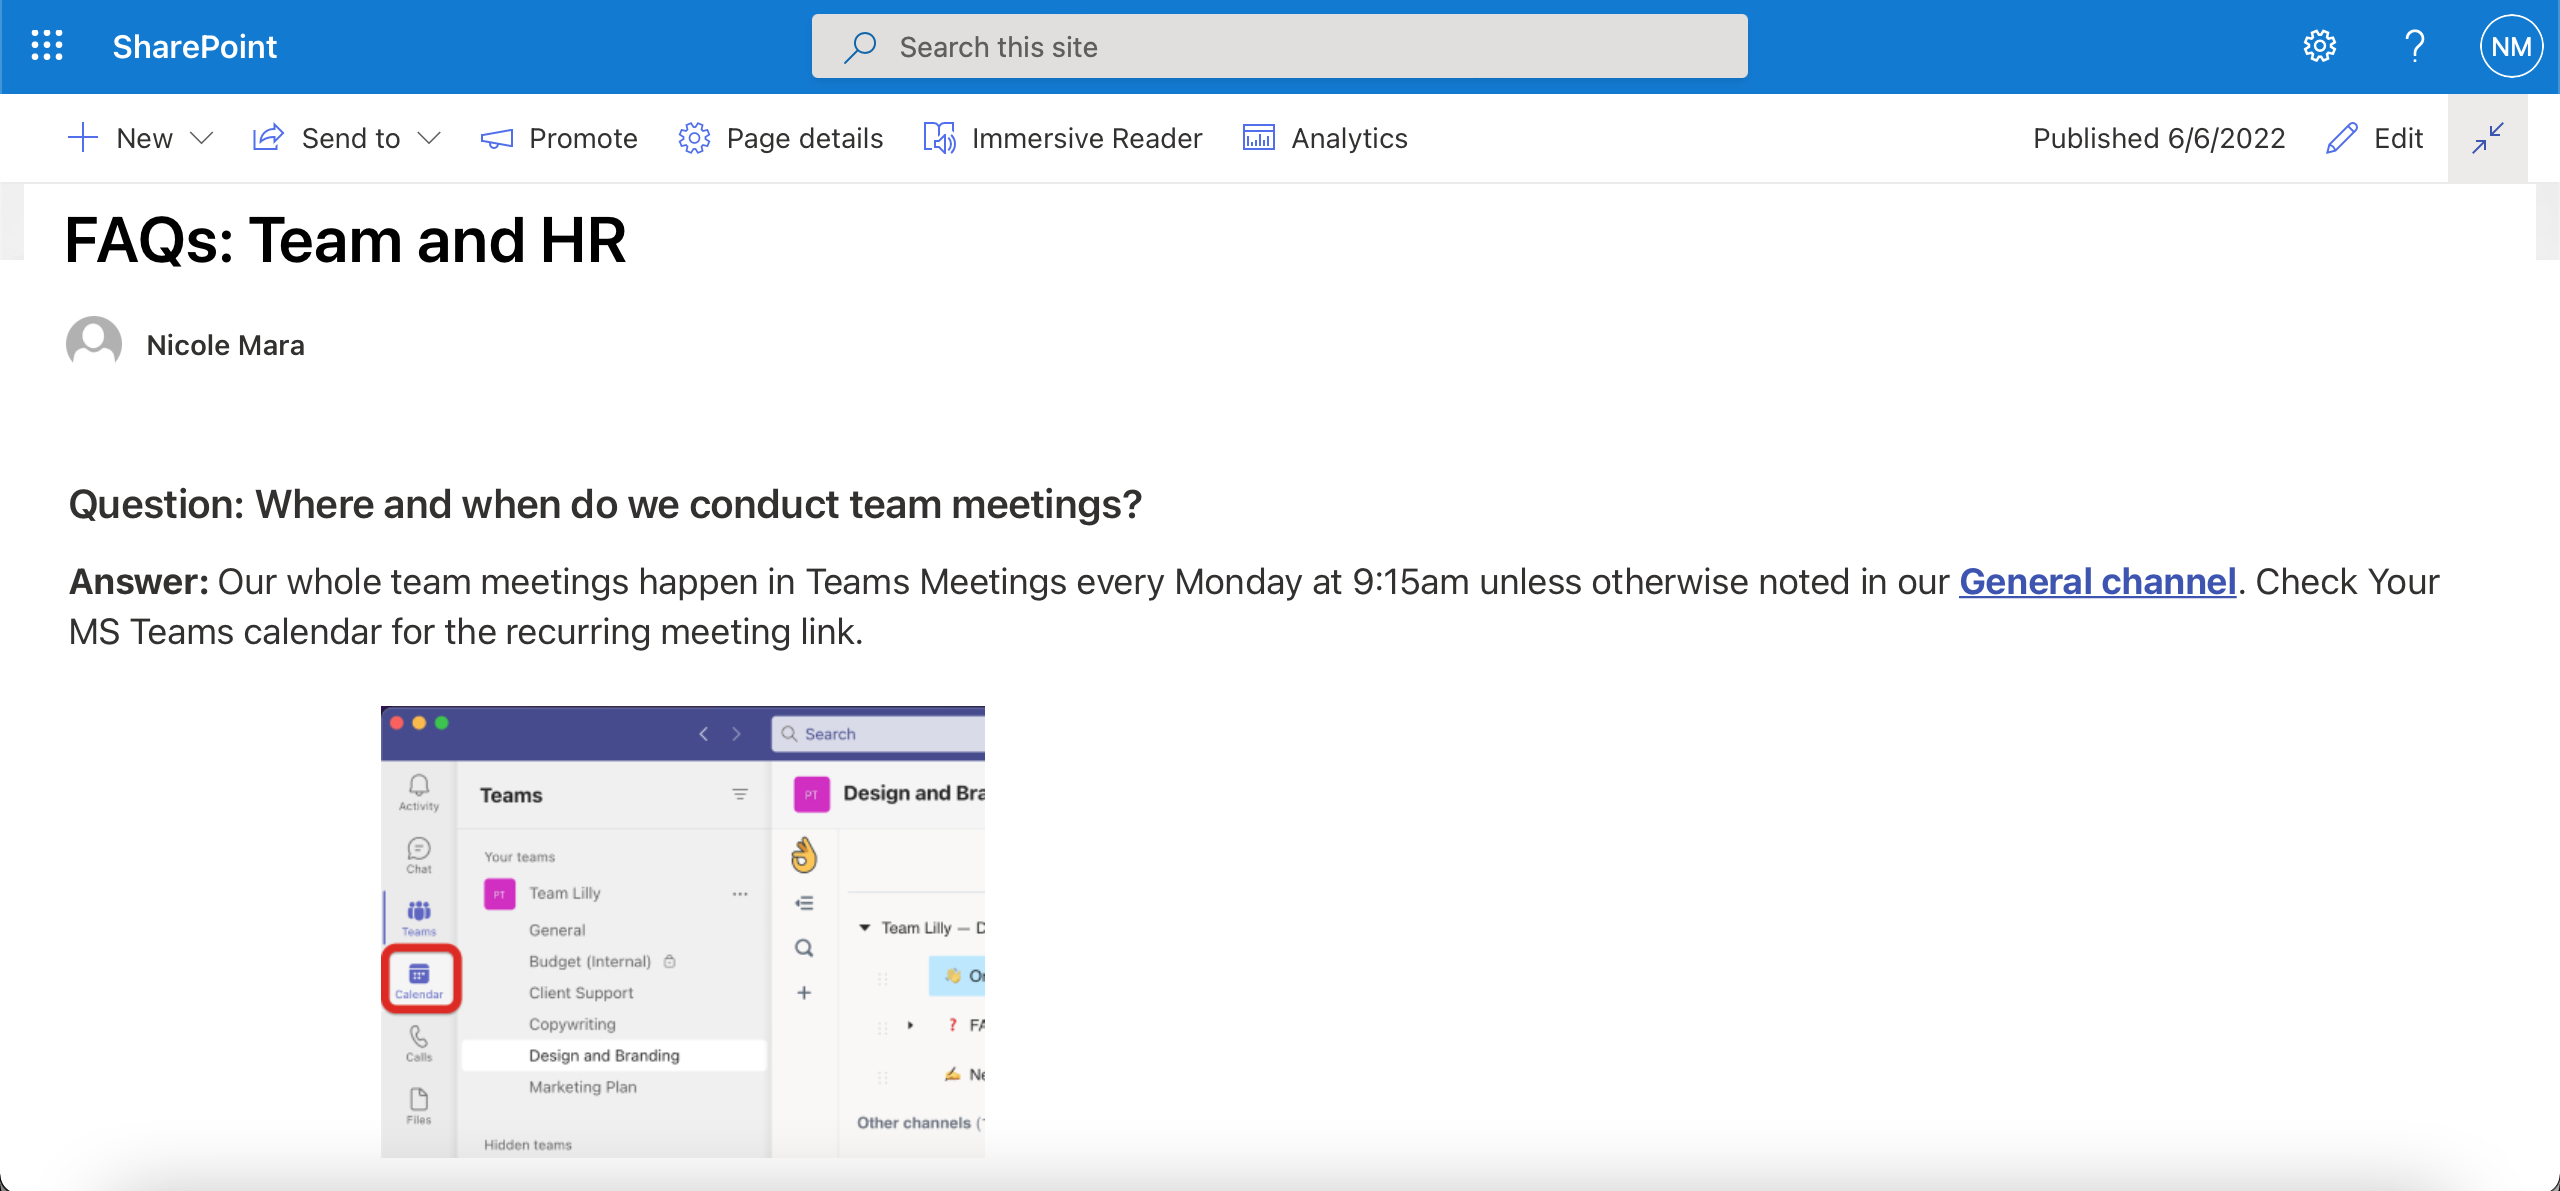Expand the New dropdown
2560x1191 pixels.
point(203,138)
